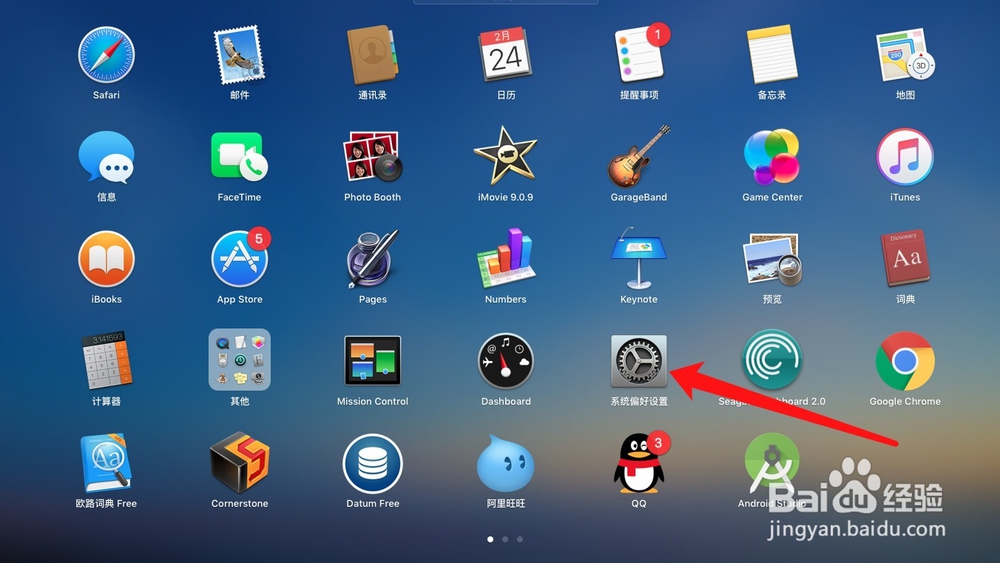The image size is (1000, 563).
Task: Open QQ messenger
Action: (x=640, y=463)
